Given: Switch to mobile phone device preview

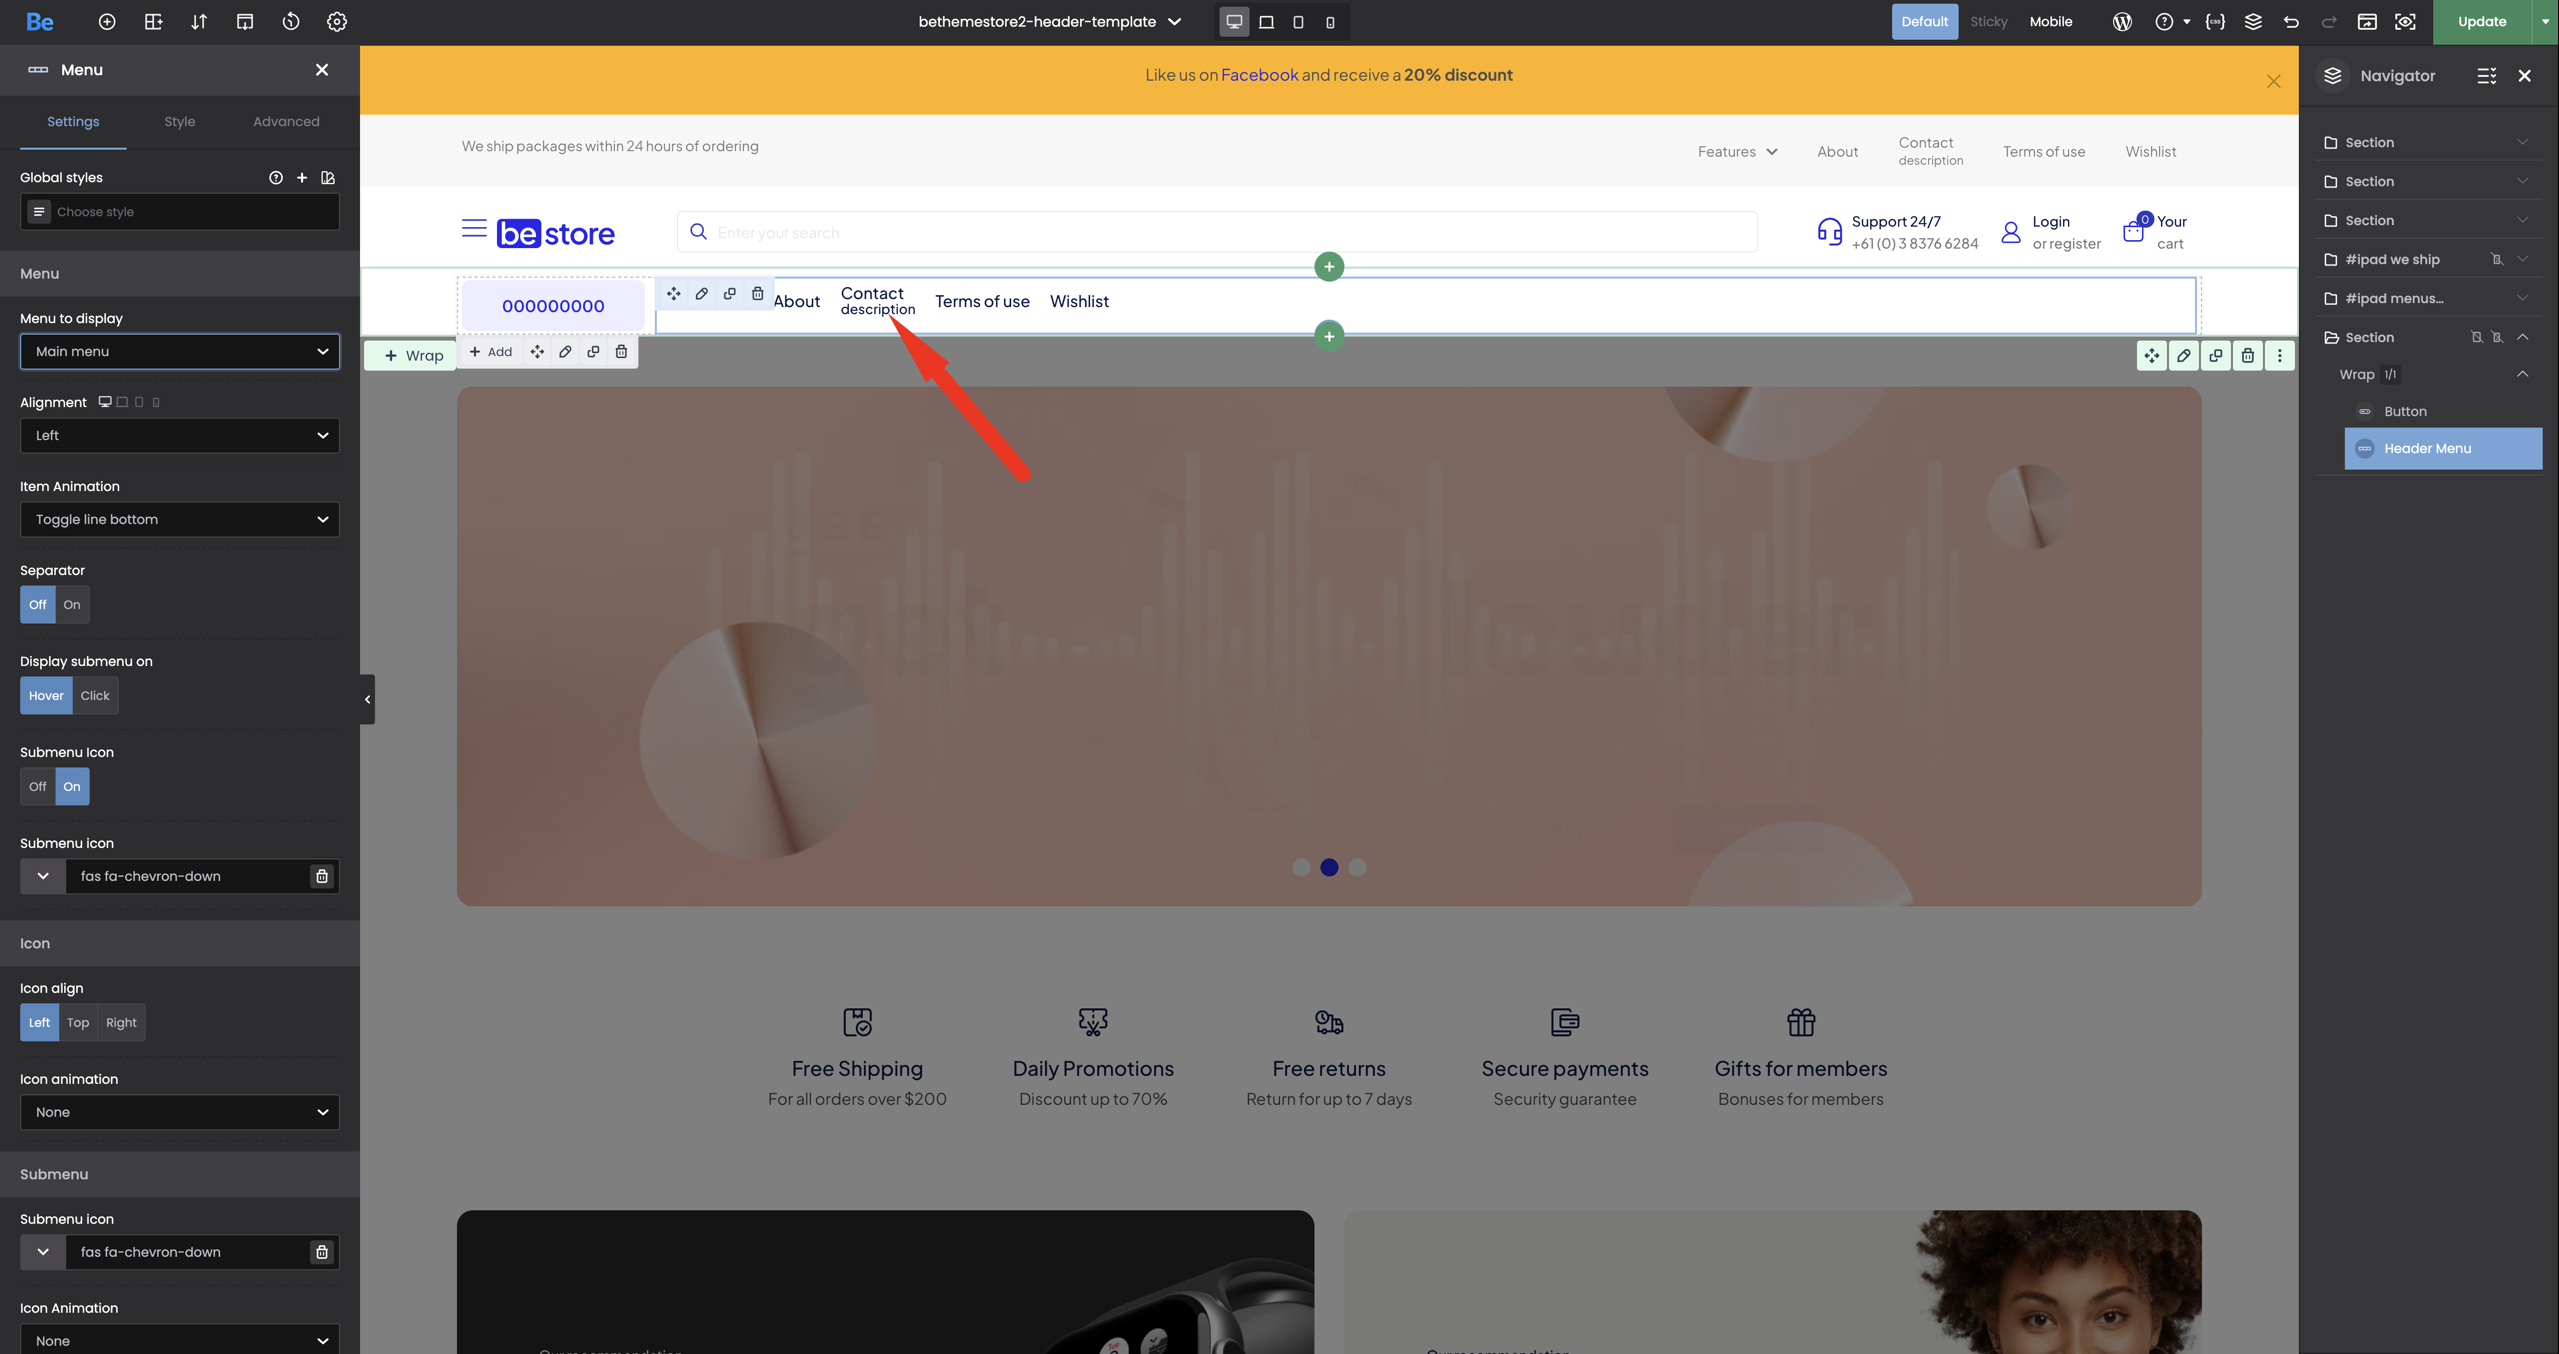Looking at the screenshot, I should click(1330, 22).
